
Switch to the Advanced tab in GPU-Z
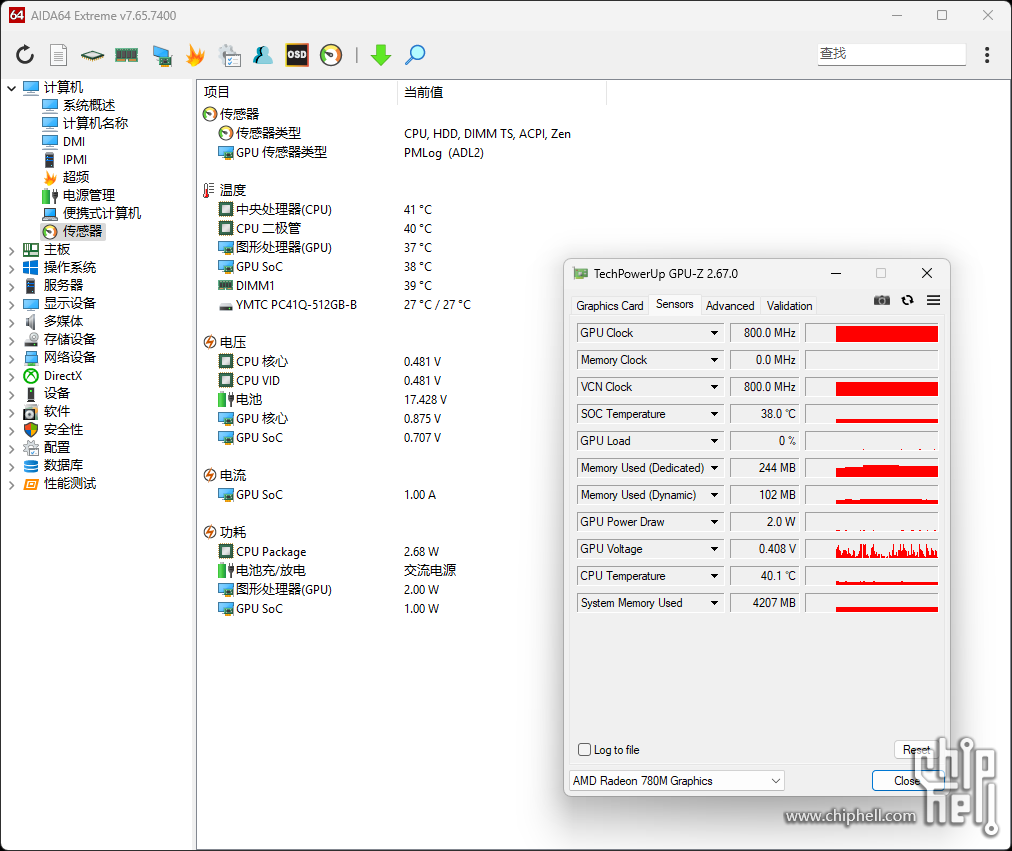(x=730, y=306)
